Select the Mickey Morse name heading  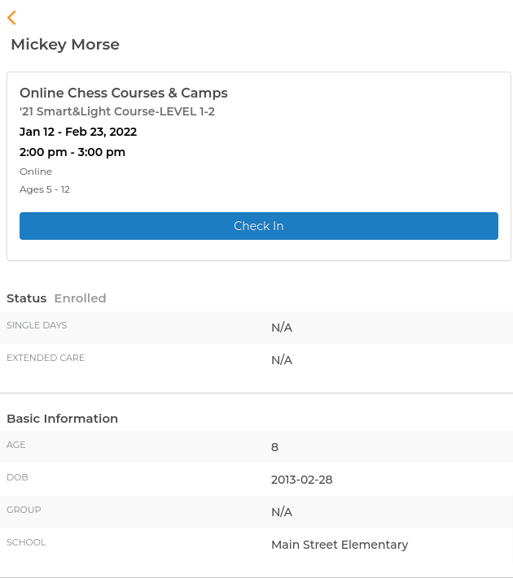[x=65, y=44]
